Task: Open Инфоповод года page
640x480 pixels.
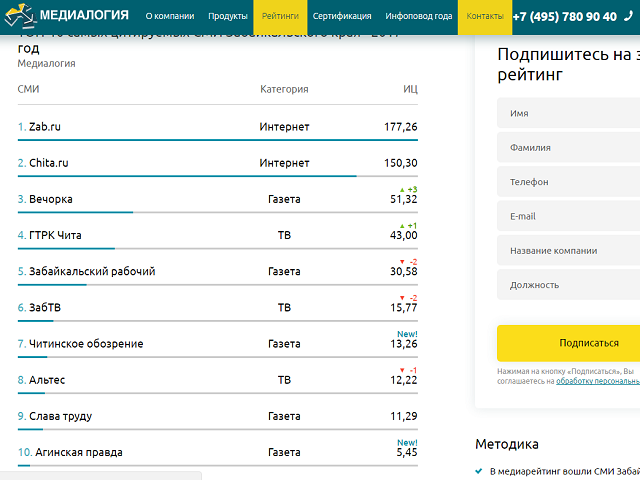Action: click(x=419, y=16)
